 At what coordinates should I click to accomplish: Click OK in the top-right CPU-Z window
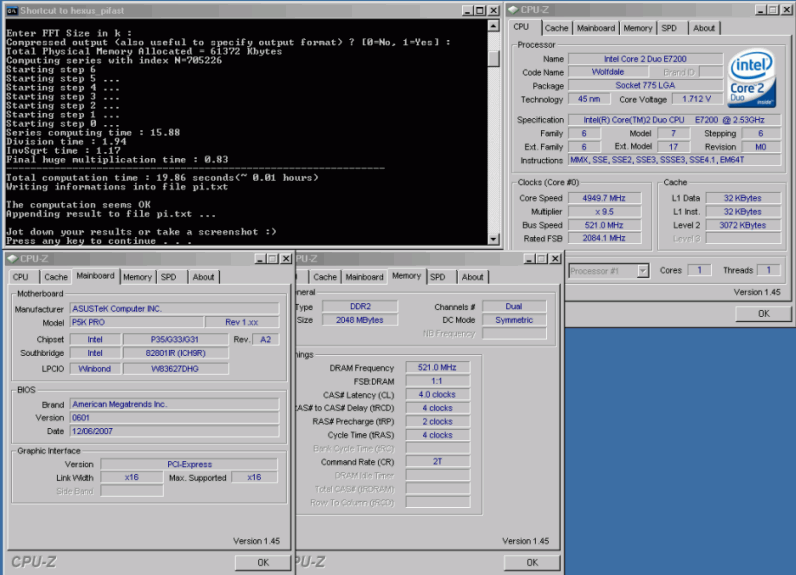764,314
